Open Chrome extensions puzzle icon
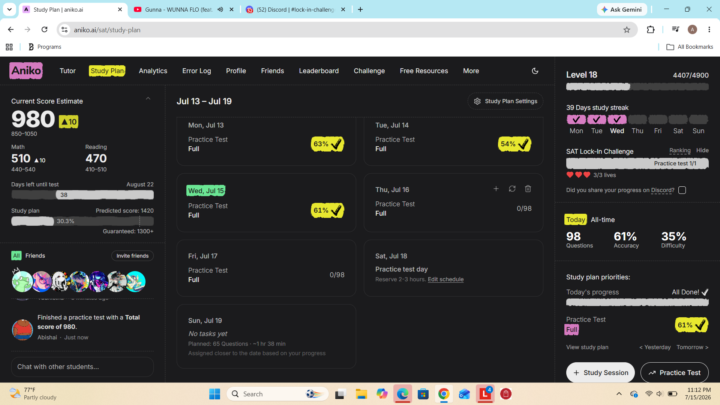 click(x=651, y=30)
